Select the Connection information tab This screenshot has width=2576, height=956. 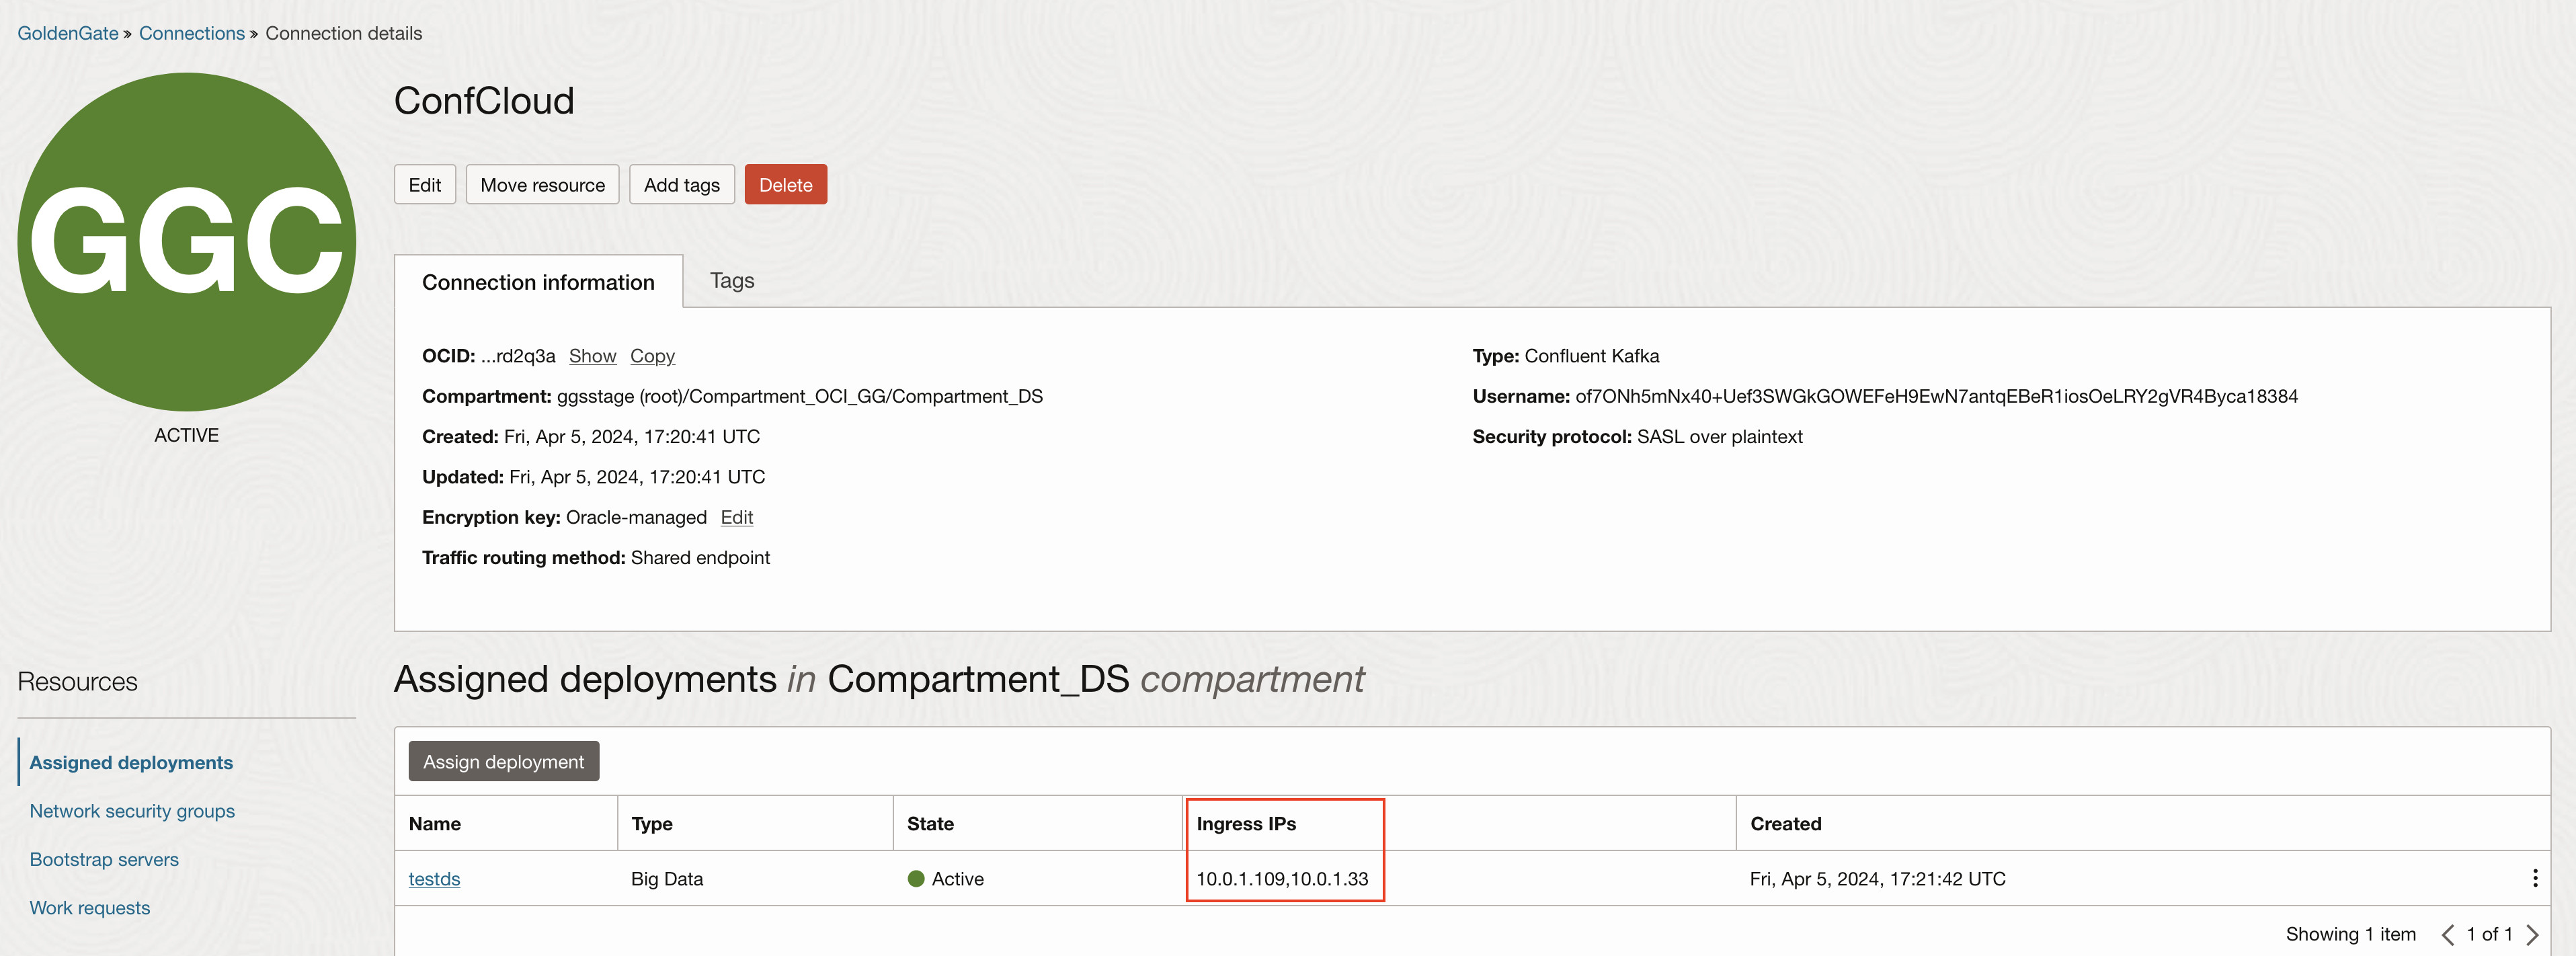coord(538,282)
